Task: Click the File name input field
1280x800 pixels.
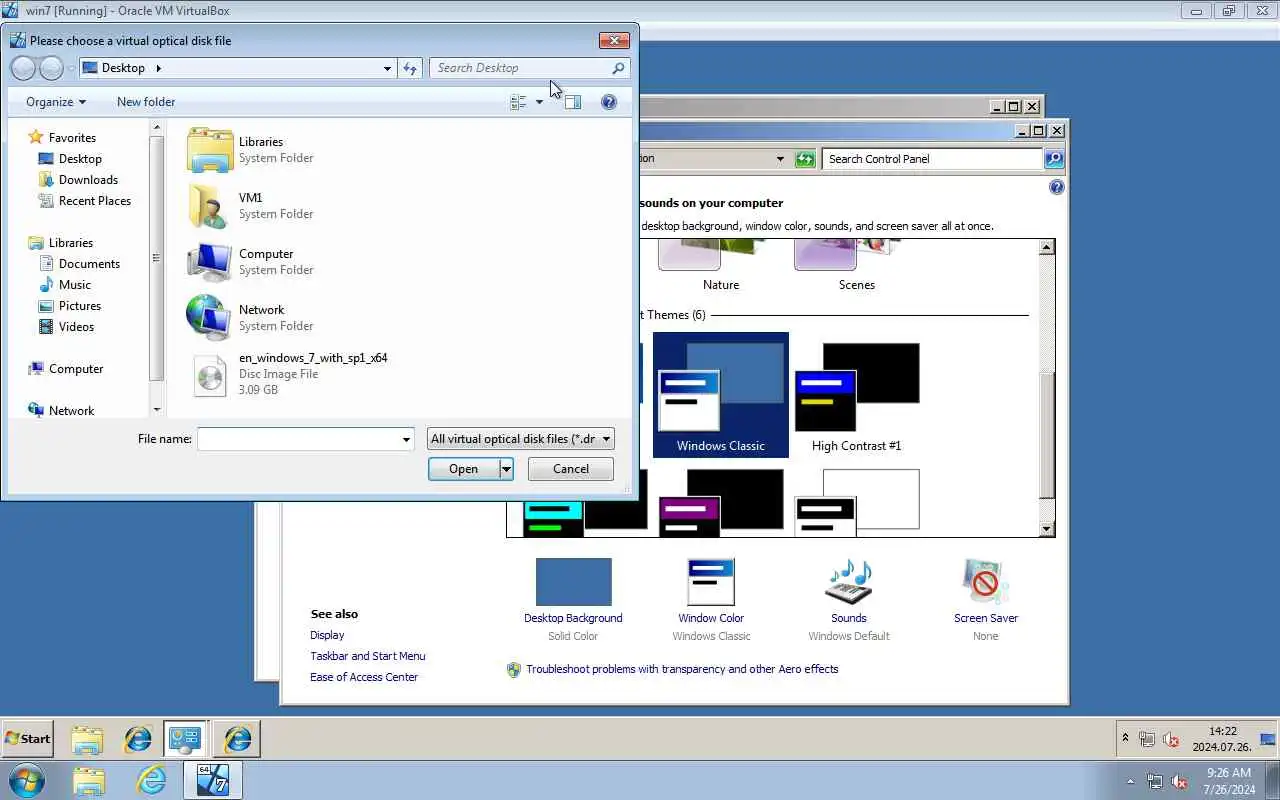Action: (298, 439)
